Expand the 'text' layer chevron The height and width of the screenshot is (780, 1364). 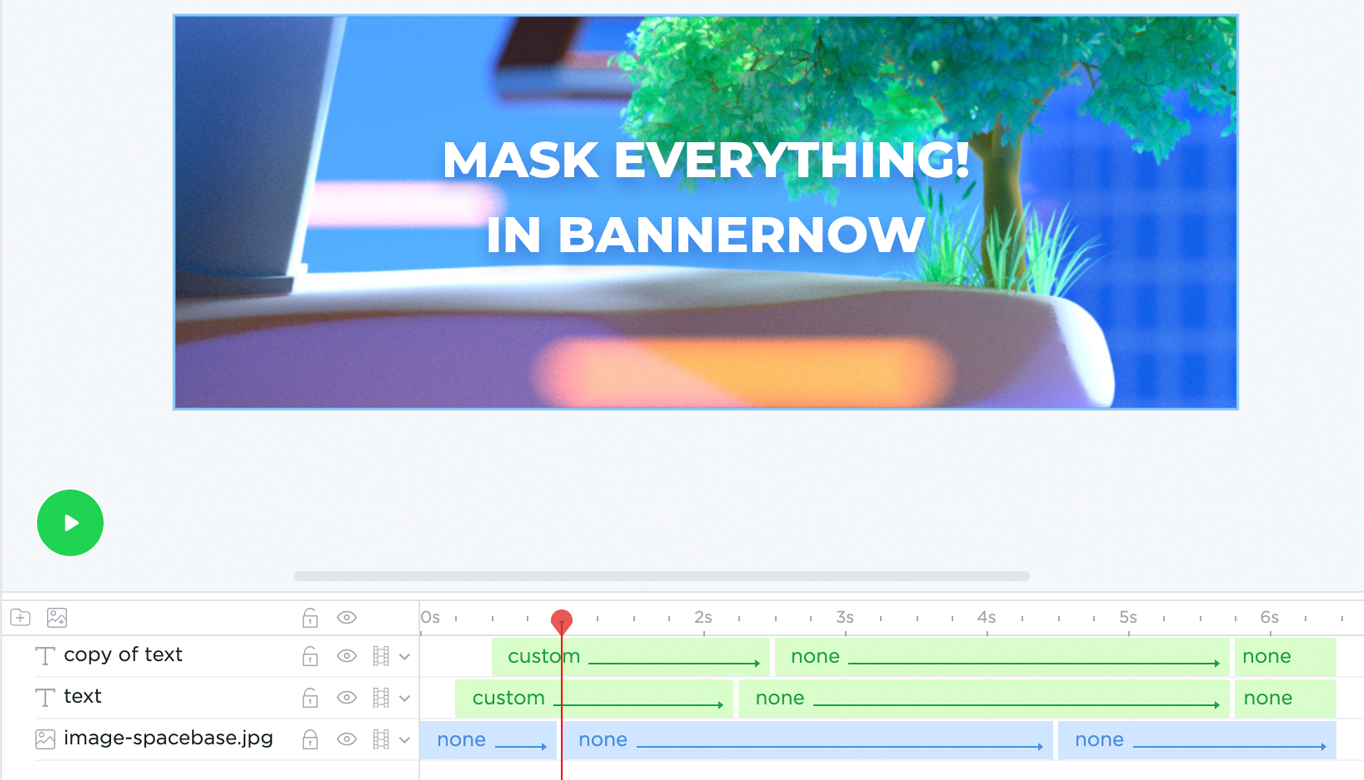[x=405, y=698]
